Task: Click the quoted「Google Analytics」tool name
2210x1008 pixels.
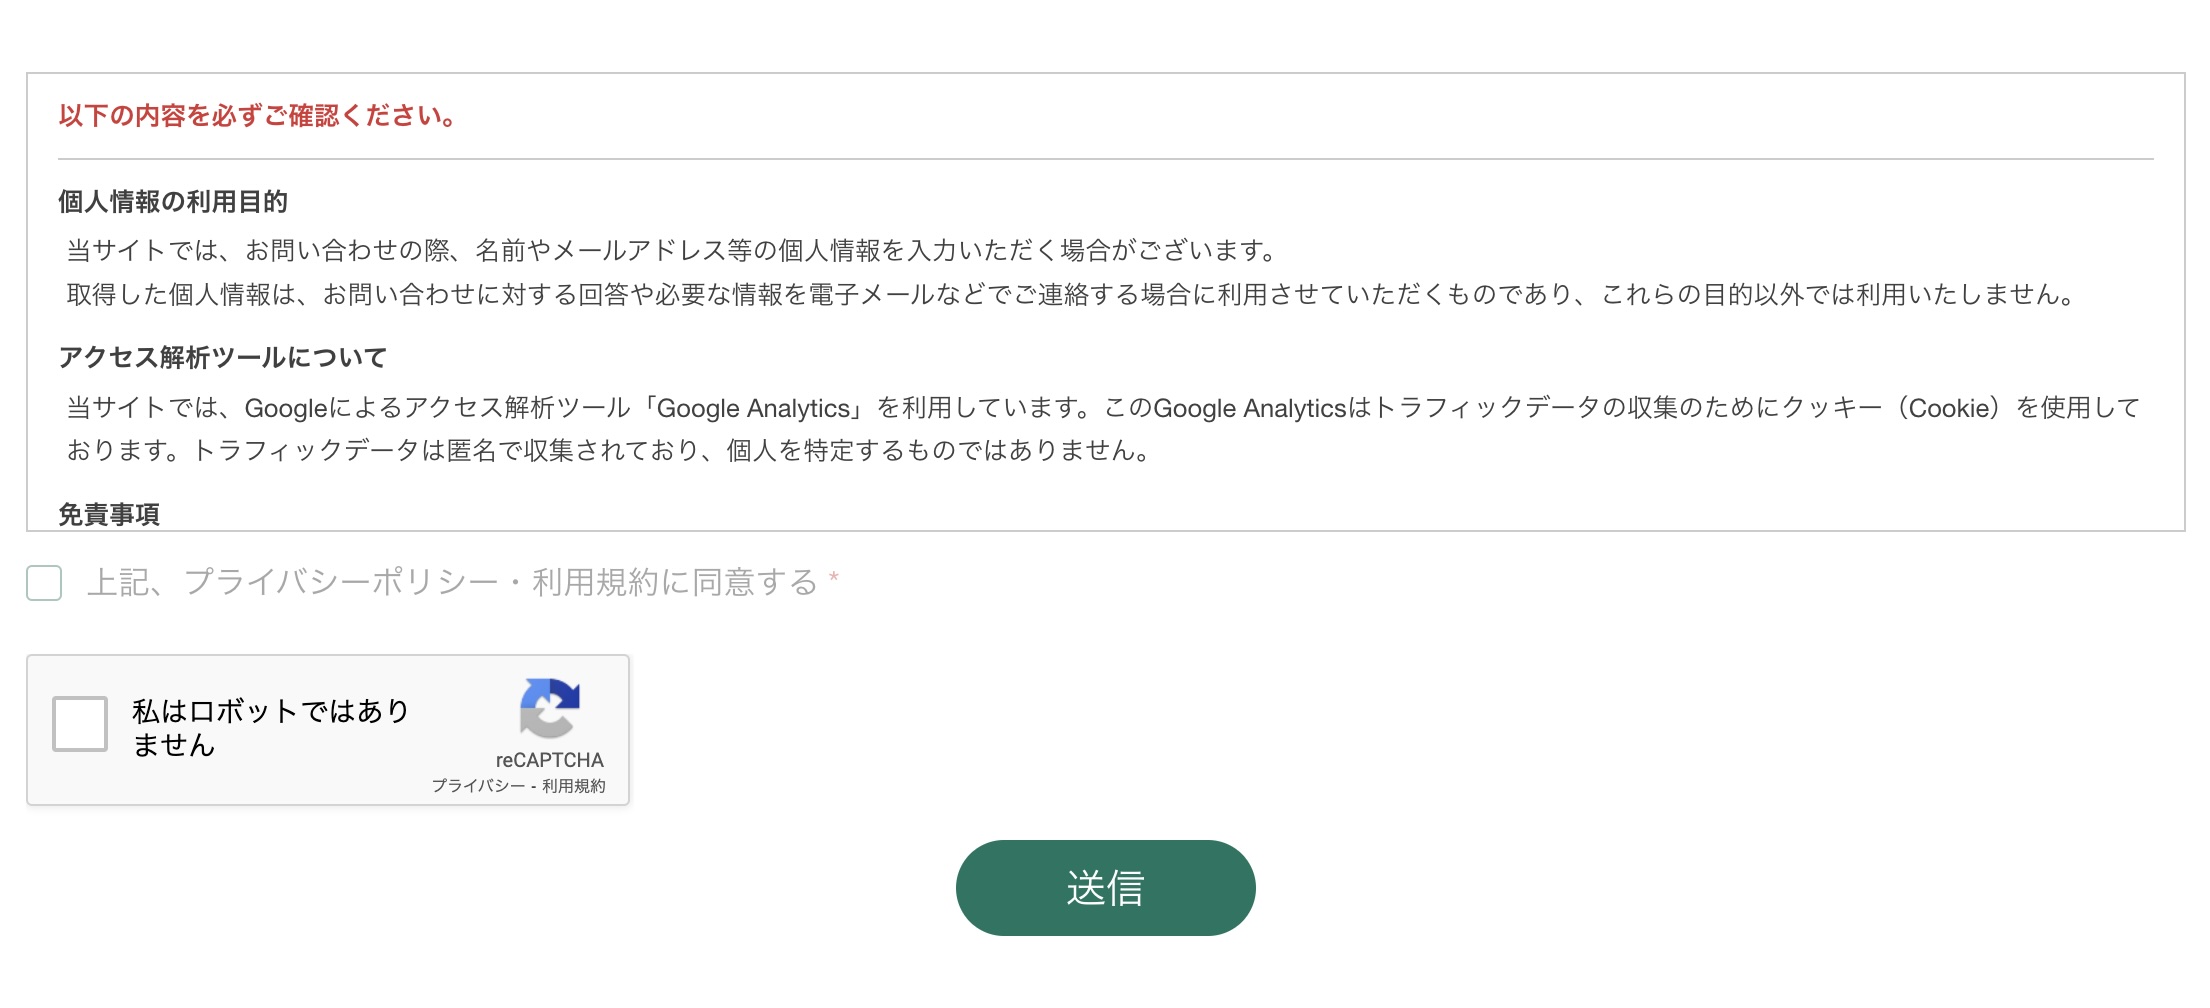Action: [753, 408]
